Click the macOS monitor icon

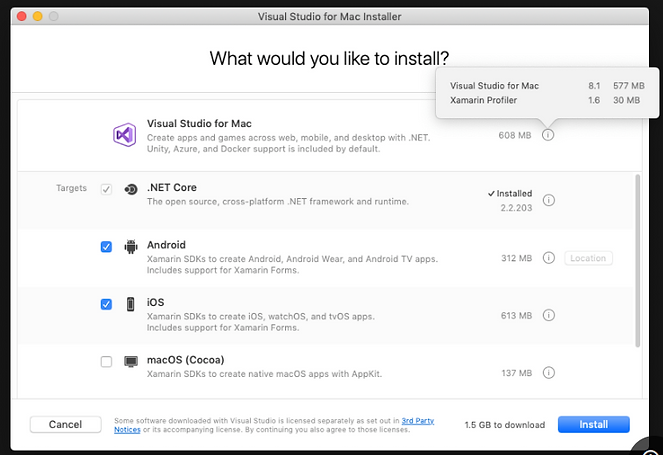pos(131,362)
